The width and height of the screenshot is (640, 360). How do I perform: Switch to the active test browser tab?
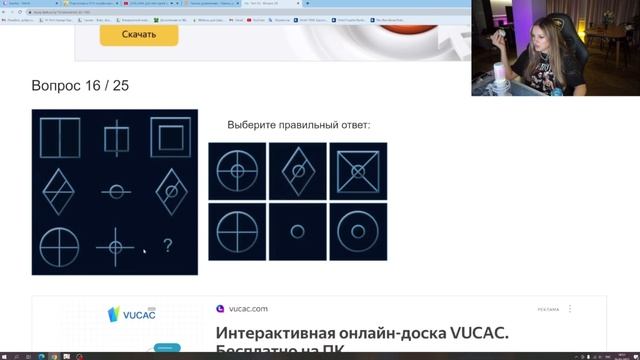tap(271, 3)
